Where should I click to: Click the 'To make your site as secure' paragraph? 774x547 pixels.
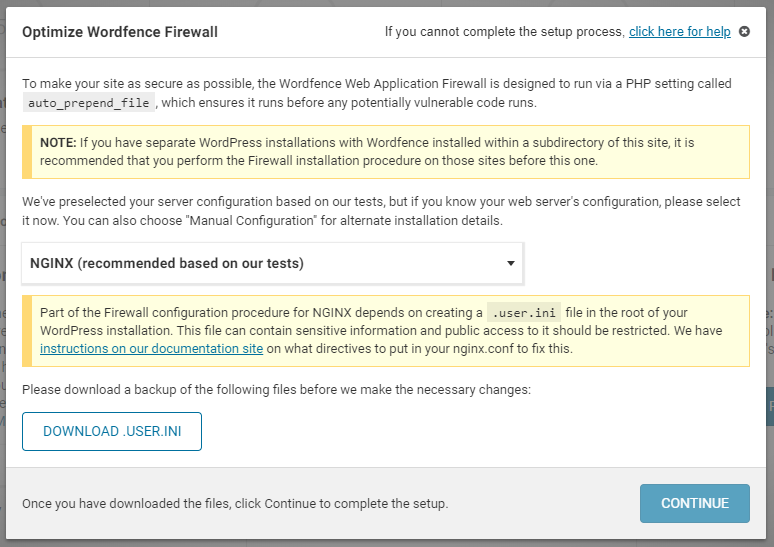point(377,93)
